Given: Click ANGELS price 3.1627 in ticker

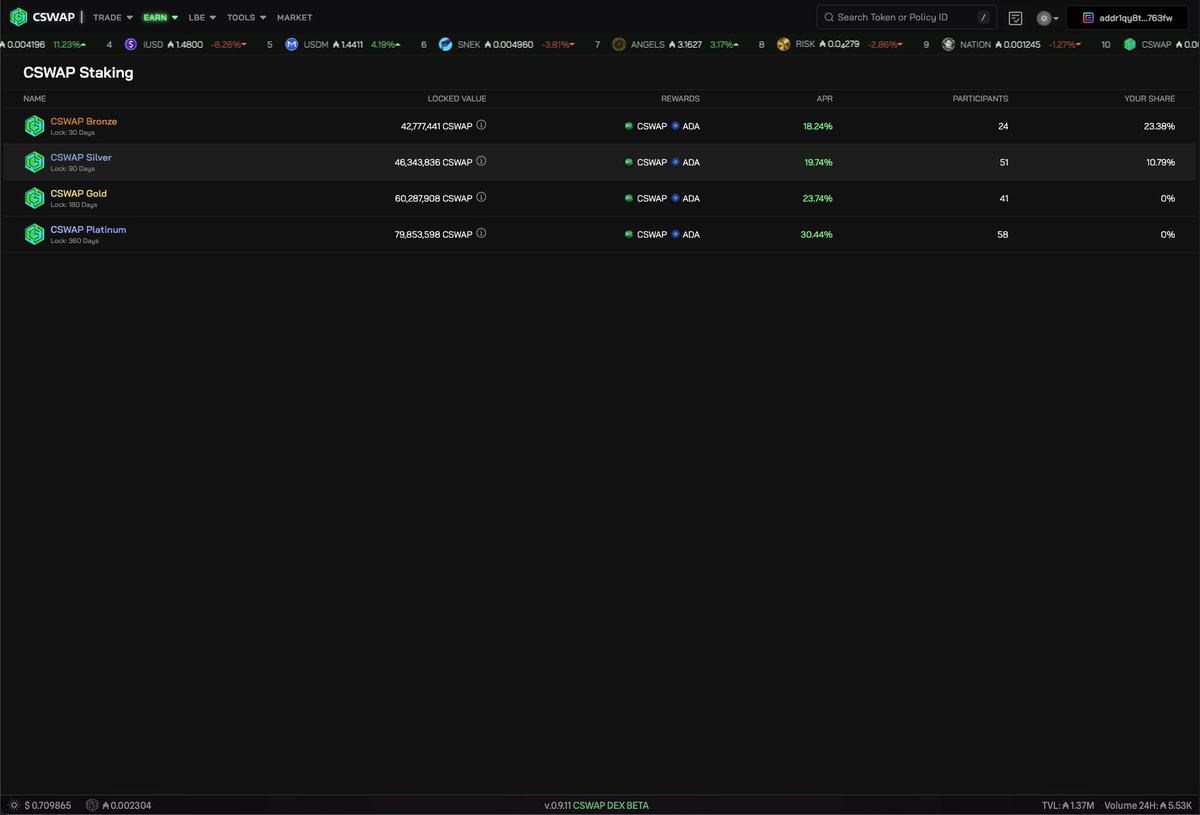Looking at the screenshot, I should pos(687,45).
